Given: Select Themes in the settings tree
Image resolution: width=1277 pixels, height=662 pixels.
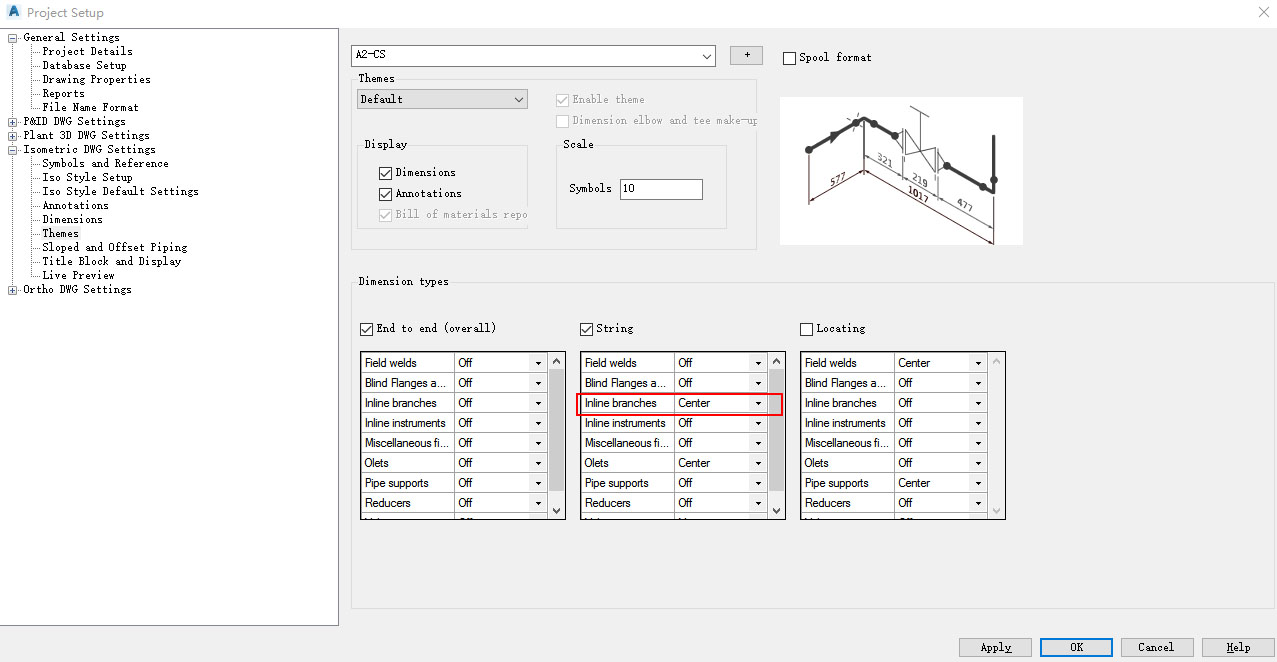Looking at the screenshot, I should tap(60, 234).
